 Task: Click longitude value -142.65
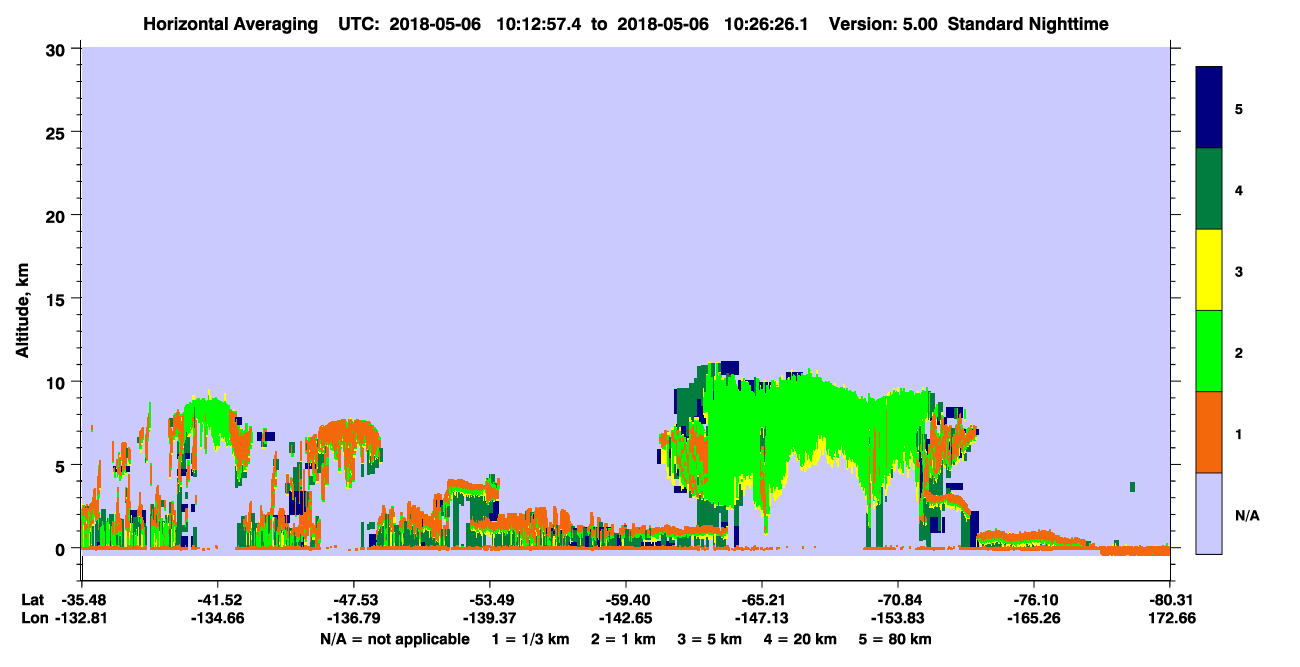click(625, 619)
